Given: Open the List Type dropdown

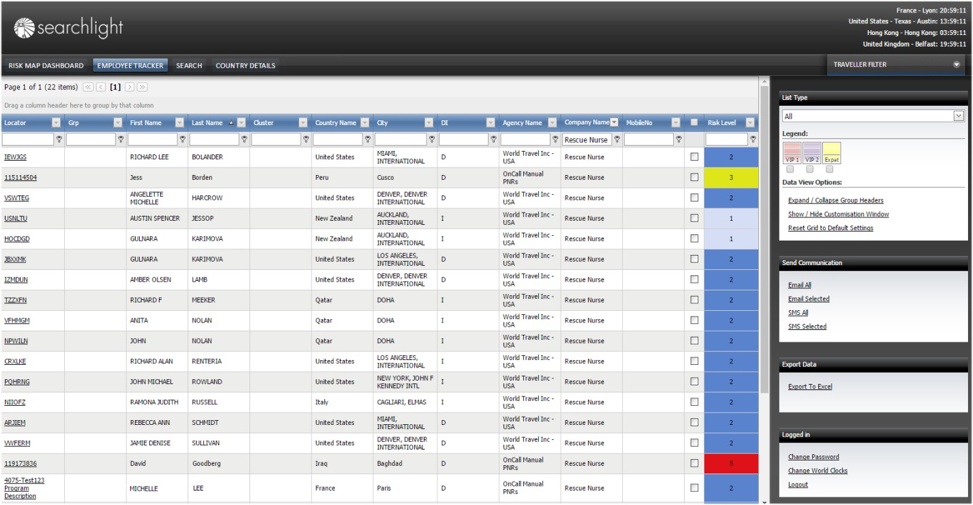Looking at the screenshot, I should [x=957, y=116].
